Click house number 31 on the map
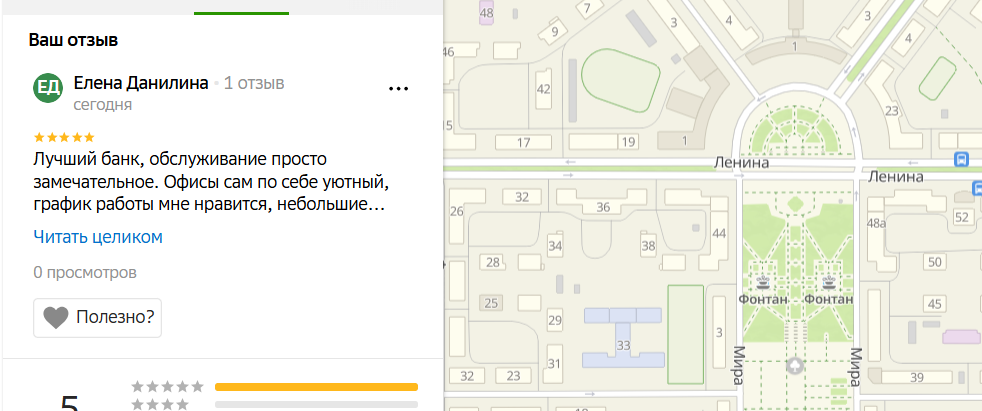The height and width of the screenshot is (411, 982). click(554, 364)
